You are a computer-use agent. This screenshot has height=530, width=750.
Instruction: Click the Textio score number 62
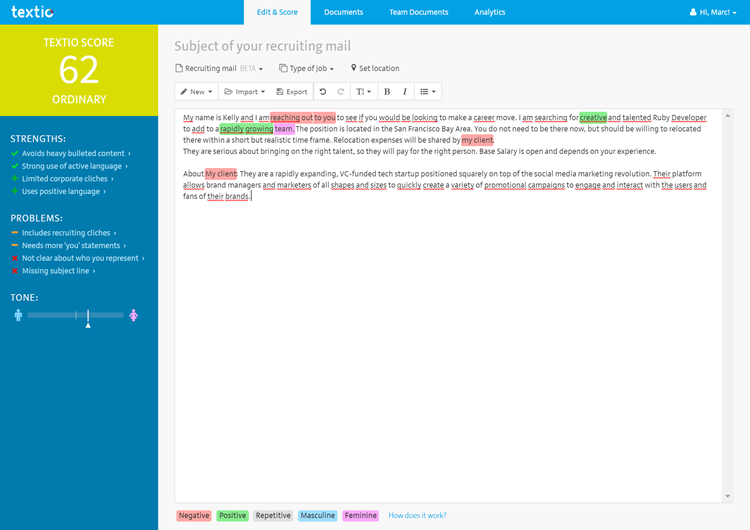point(79,70)
